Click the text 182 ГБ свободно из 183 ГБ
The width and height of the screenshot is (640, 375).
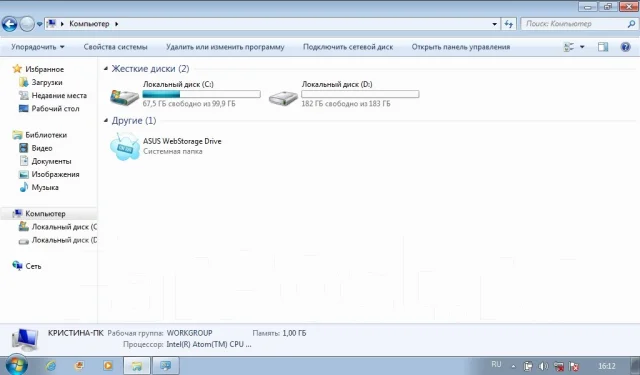click(x=346, y=104)
